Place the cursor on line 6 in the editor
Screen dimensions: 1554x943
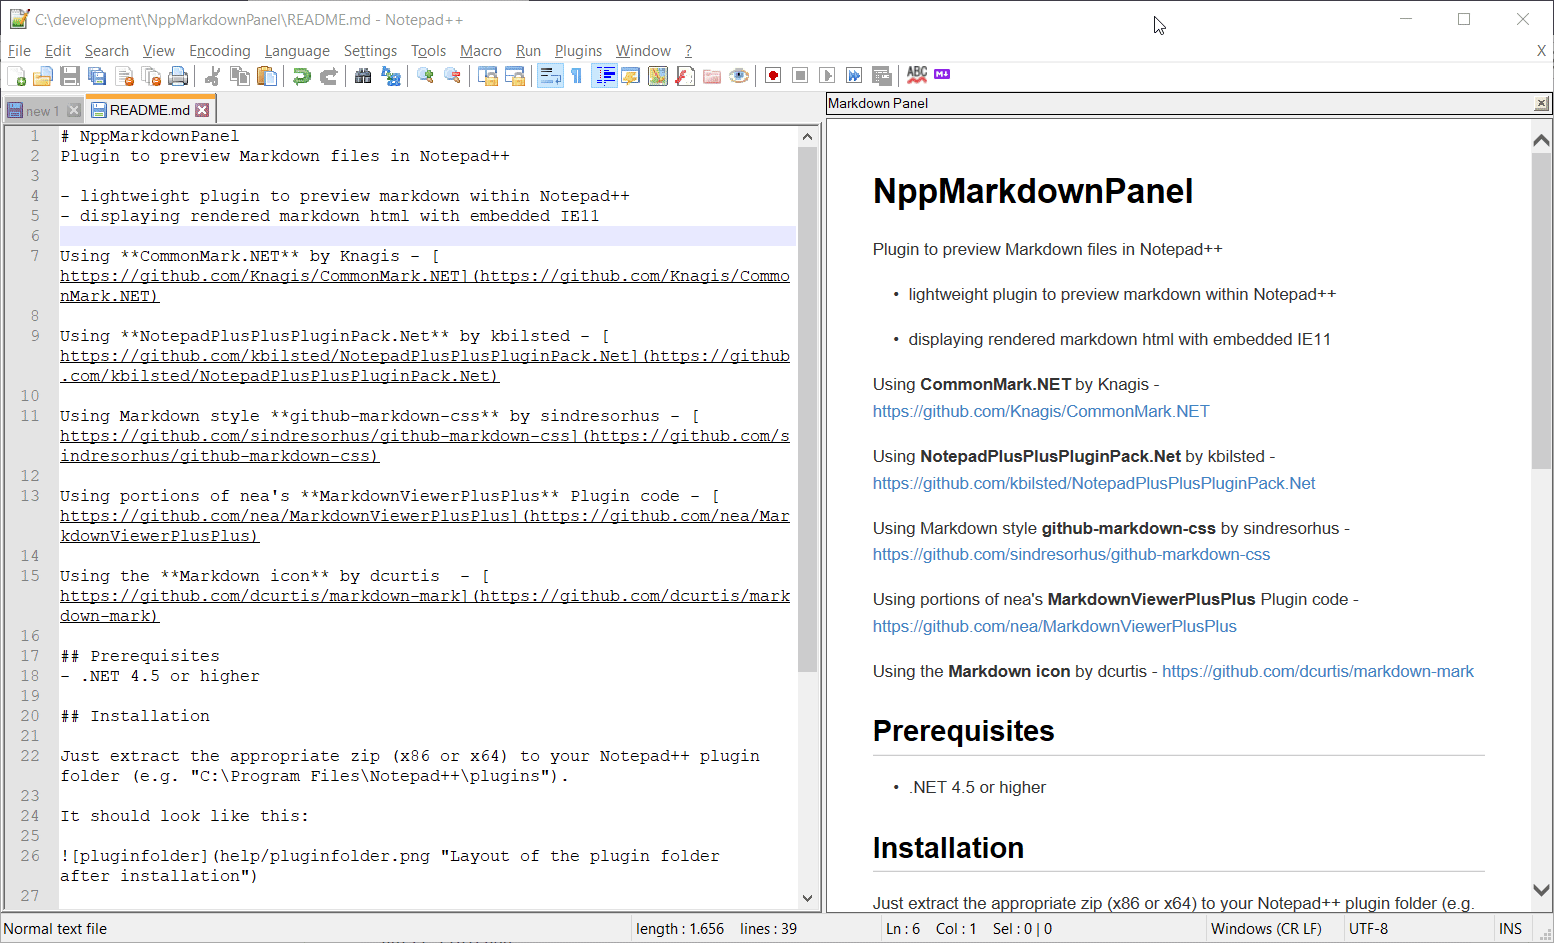pyautogui.click(x=428, y=236)
